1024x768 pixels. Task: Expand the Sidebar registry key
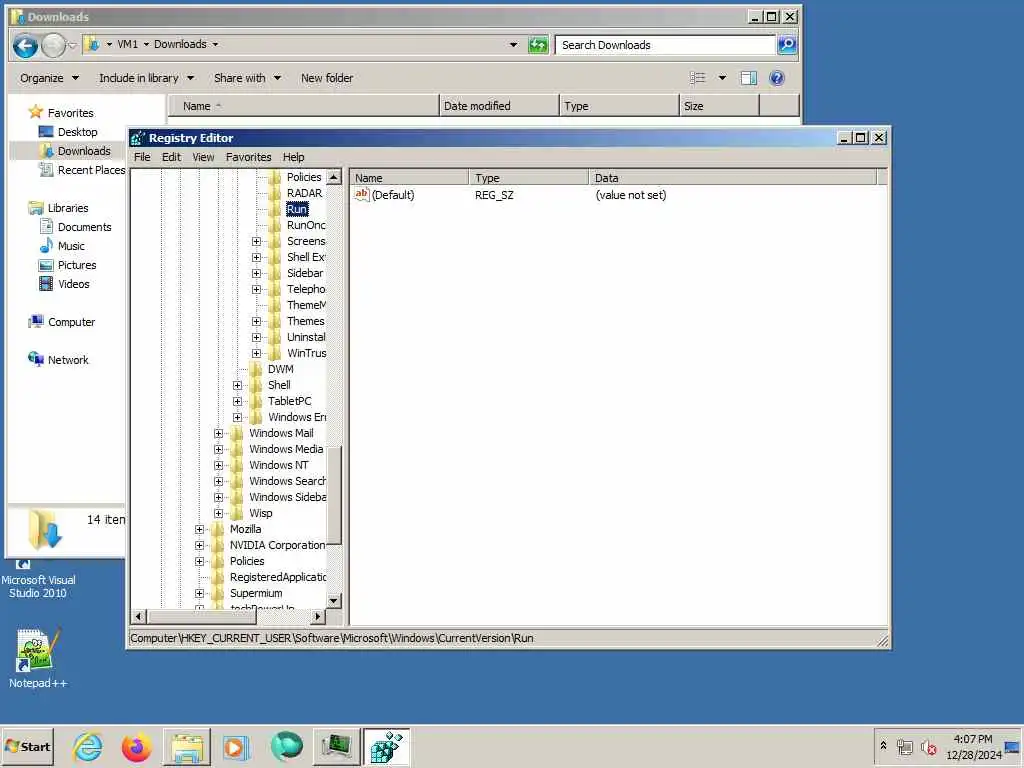click(x=256, y=274)
